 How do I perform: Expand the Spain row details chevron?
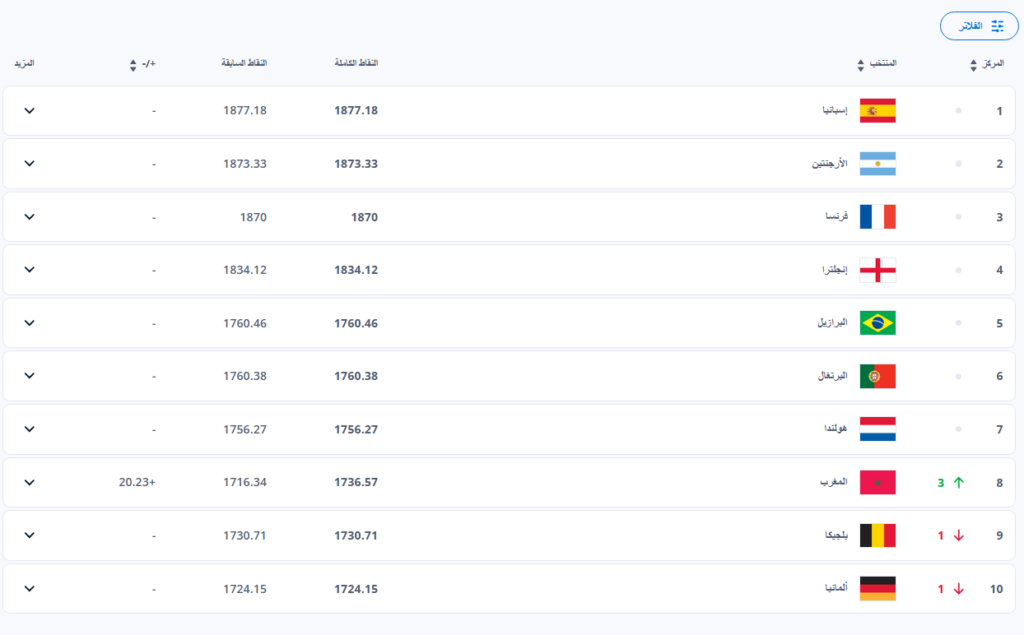(x=29, y=110)
